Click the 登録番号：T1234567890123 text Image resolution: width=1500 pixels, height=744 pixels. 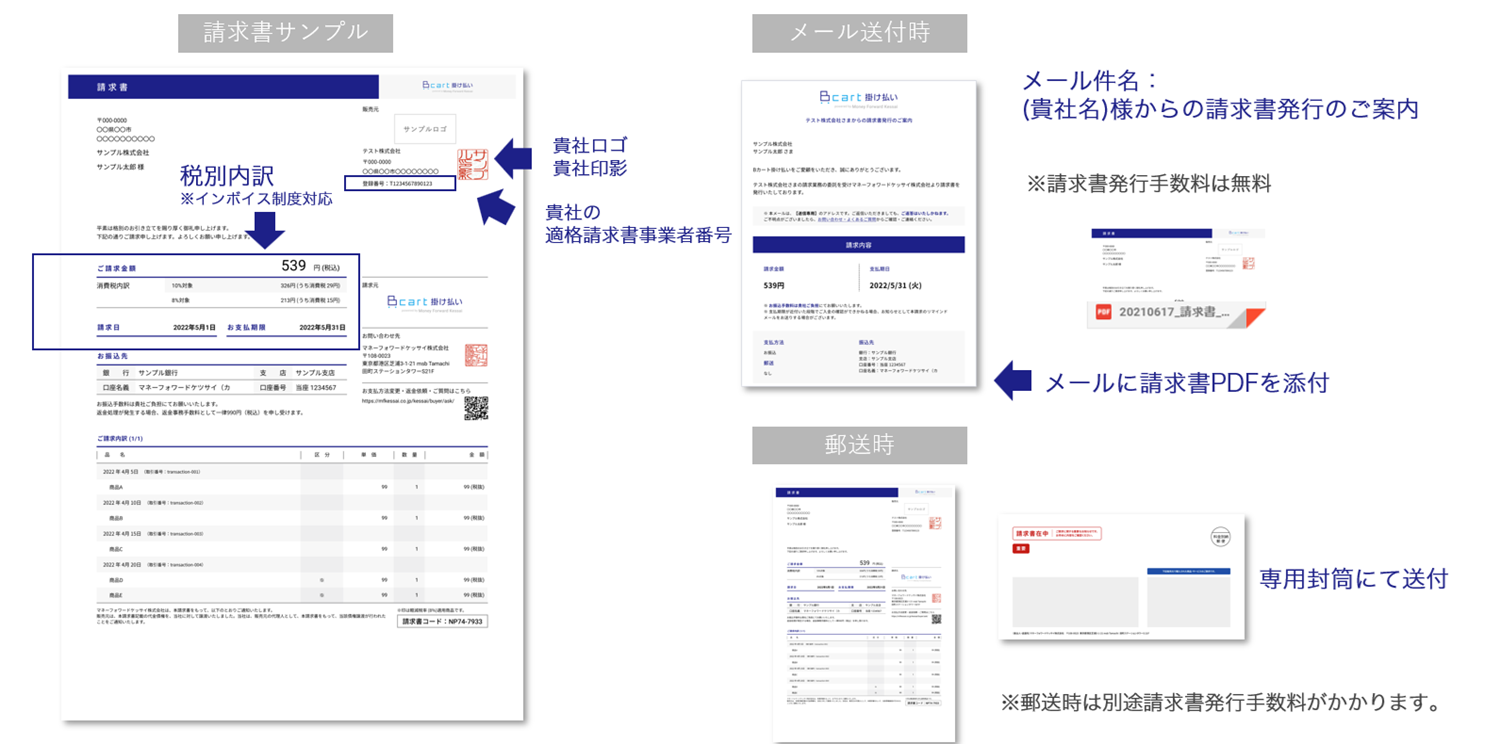tap(398, 184)
